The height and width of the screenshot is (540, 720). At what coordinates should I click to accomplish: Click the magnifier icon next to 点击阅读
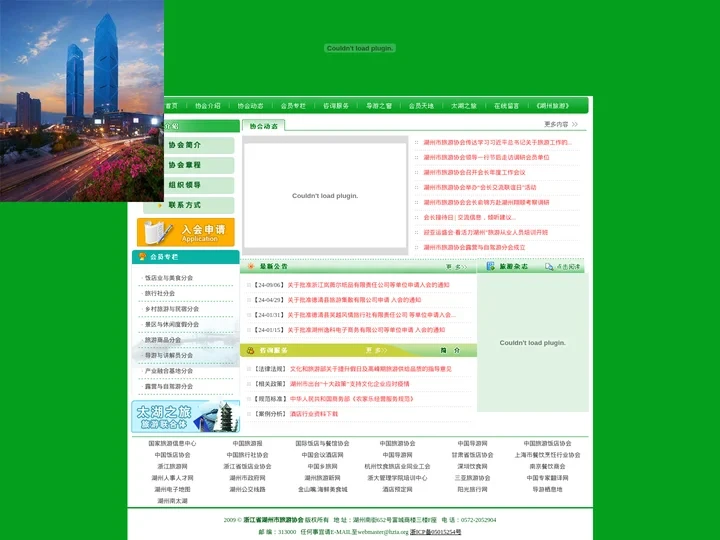(x=549, y=267)
